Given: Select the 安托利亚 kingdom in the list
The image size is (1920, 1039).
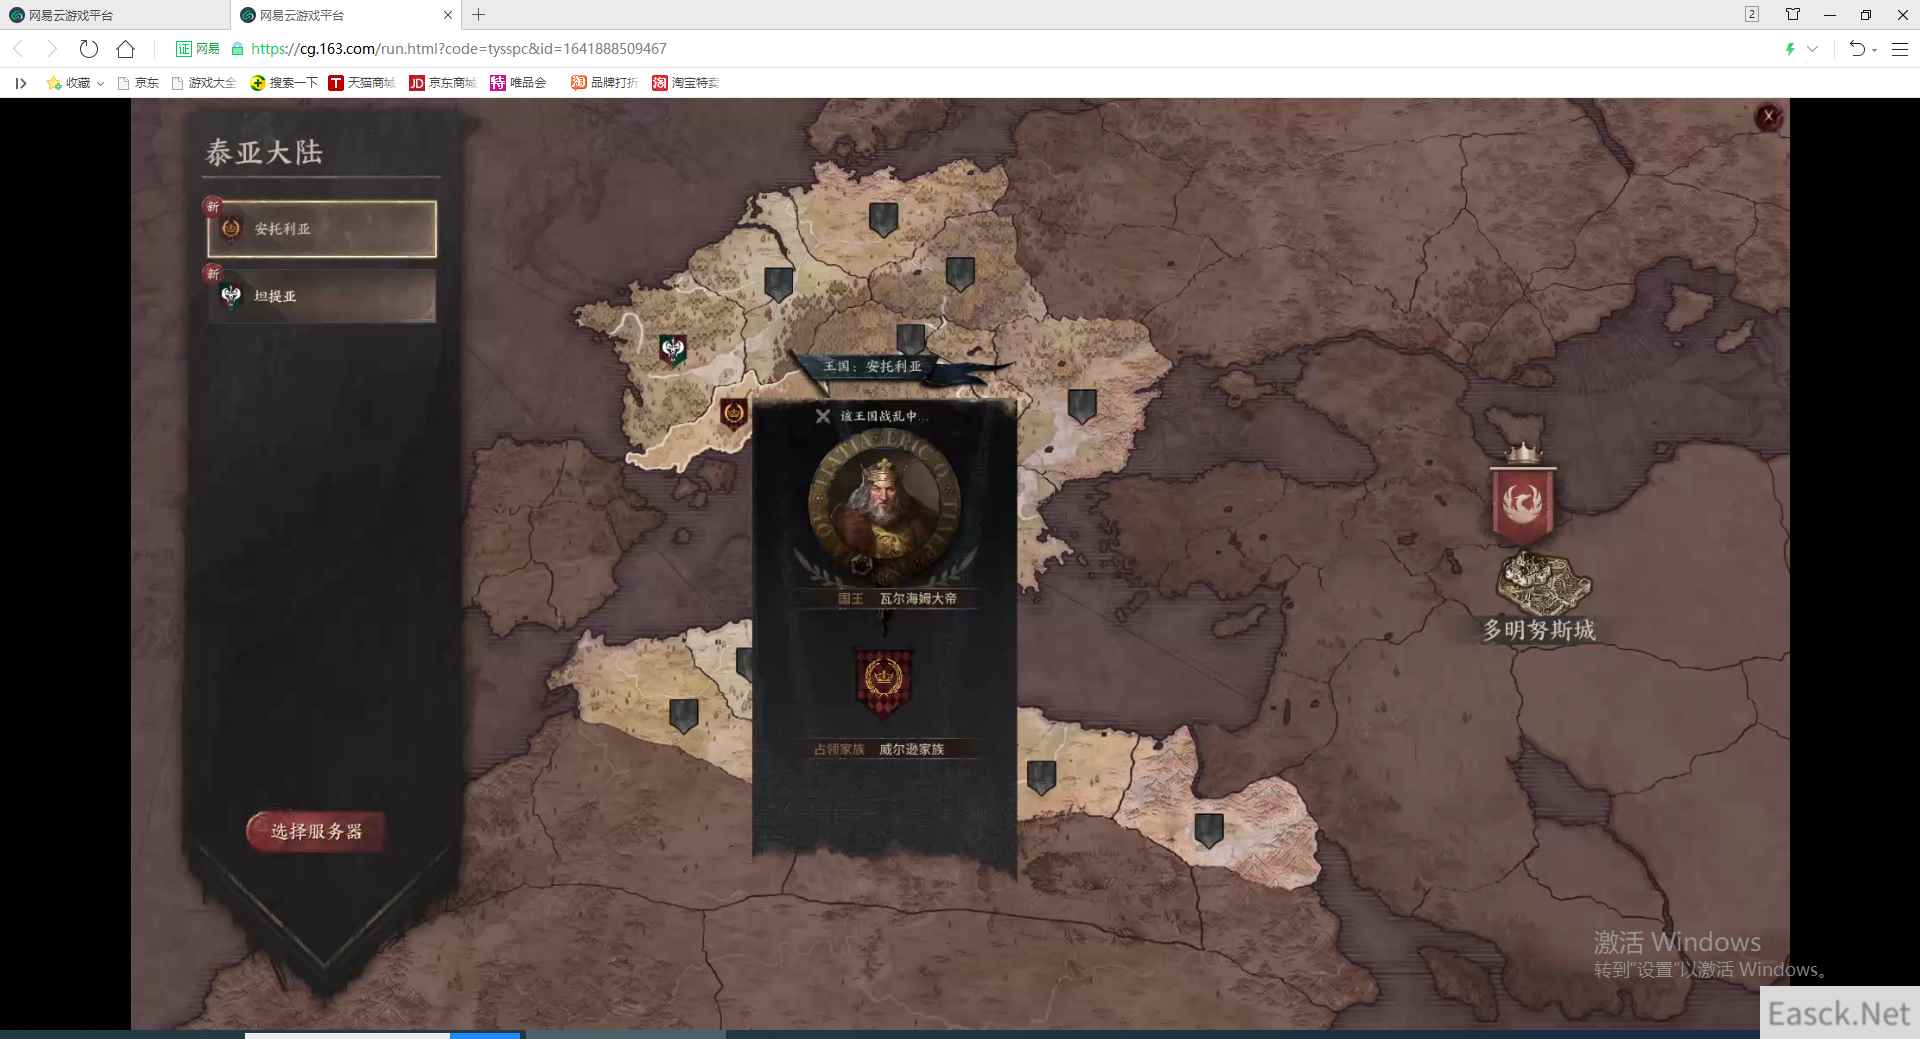Looking at the screenshot, I should pos(322,229).
